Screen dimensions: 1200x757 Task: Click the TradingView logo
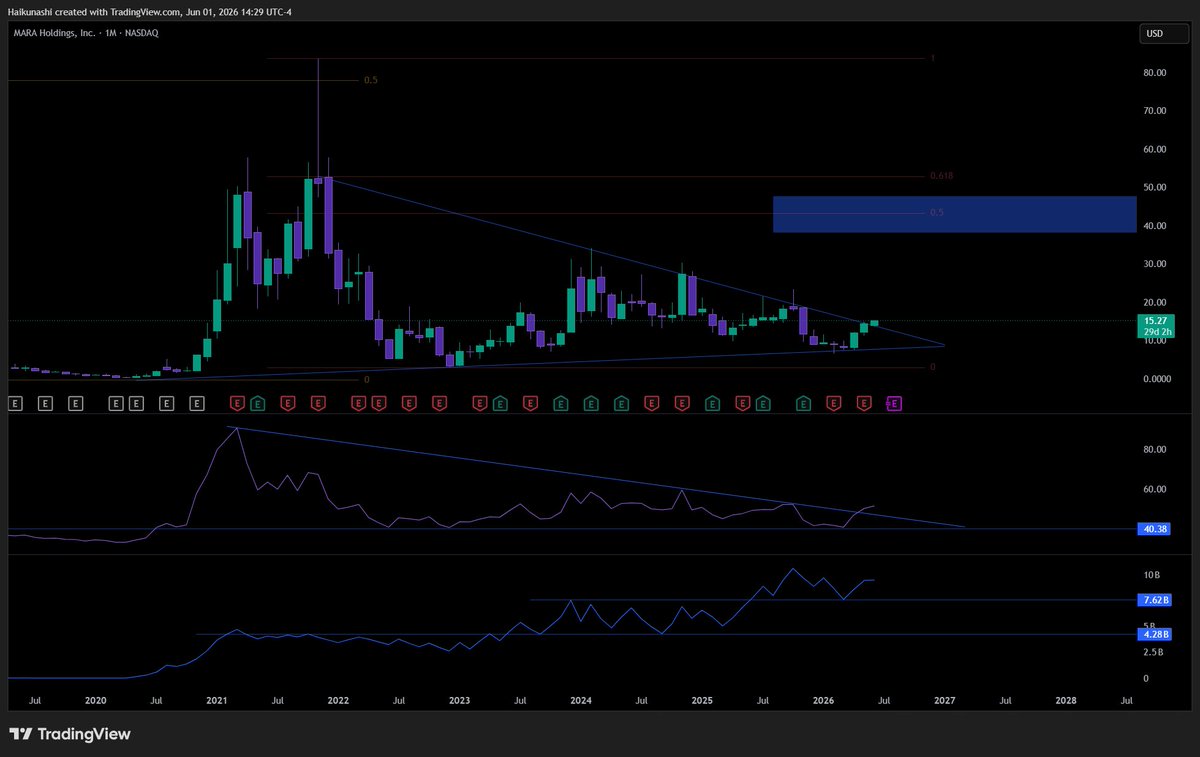tap(70, 734)
